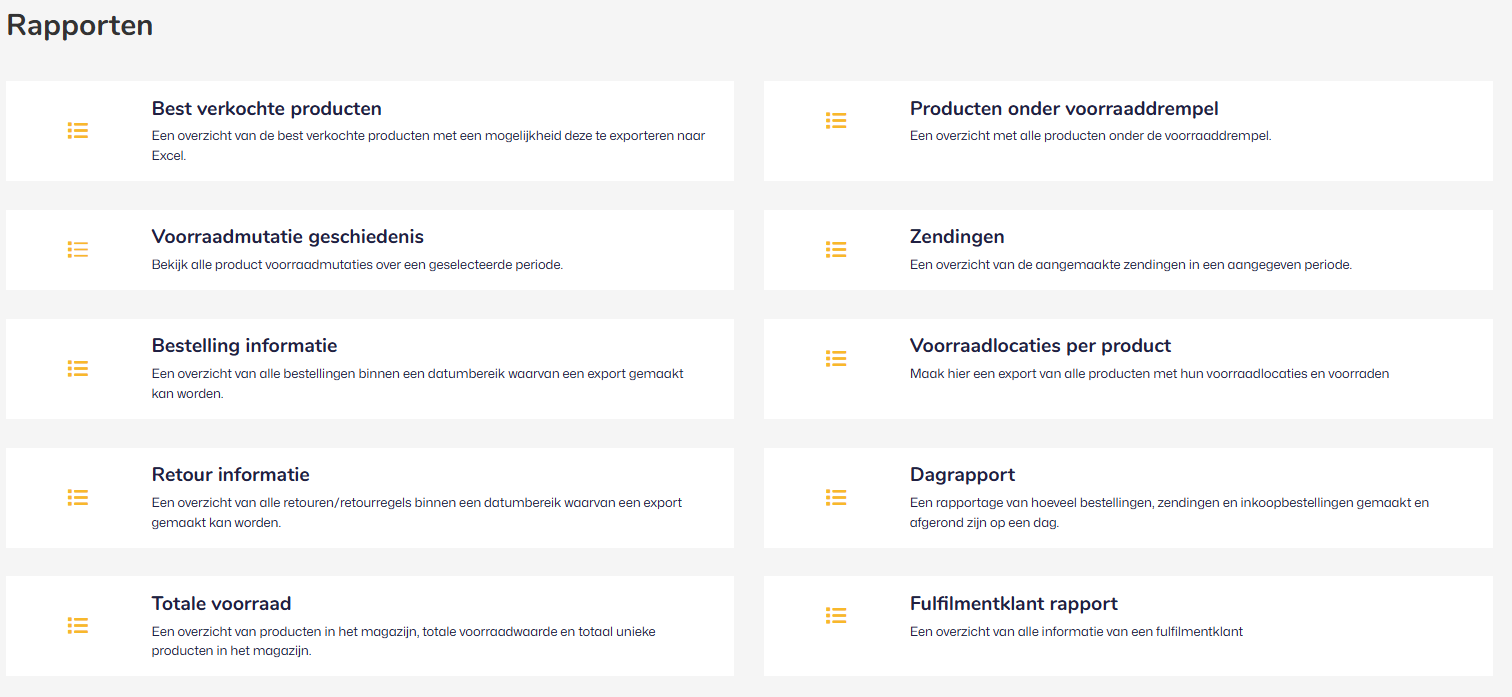Select the Dagrapport report title
The width and height of the screenshot is (1512, 697).
962,475
